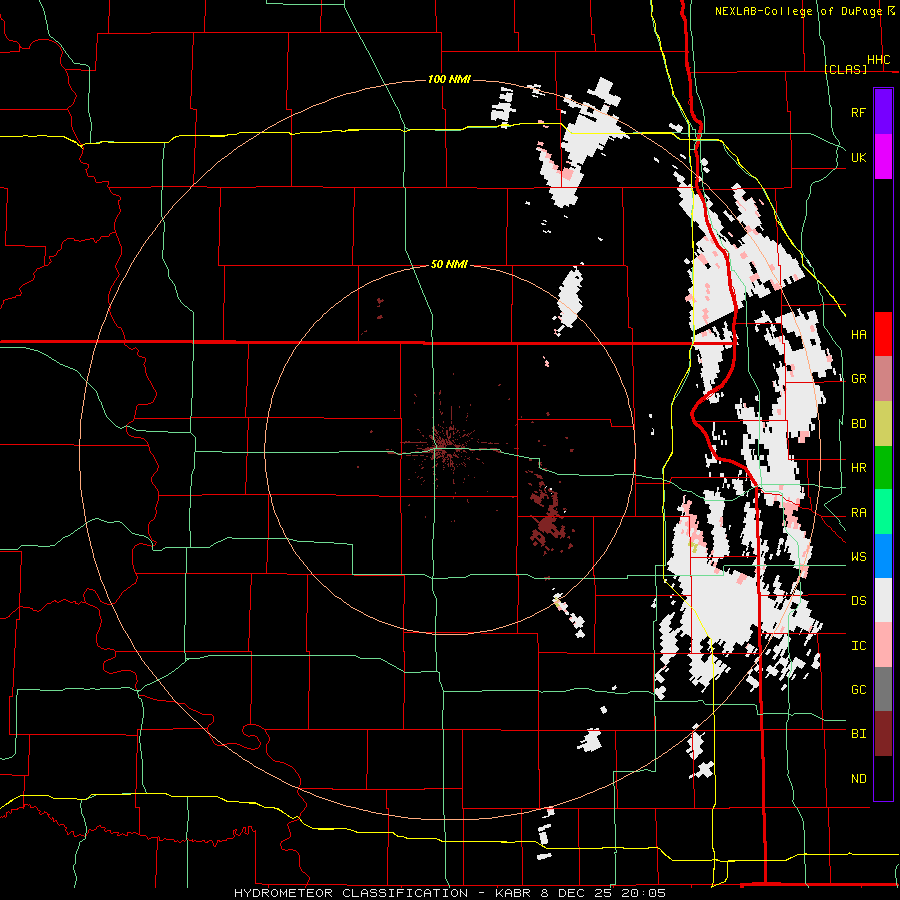Click the BI brown legend swatch
The height and width of the screenshot is (900, 900).
click(883, 734)
